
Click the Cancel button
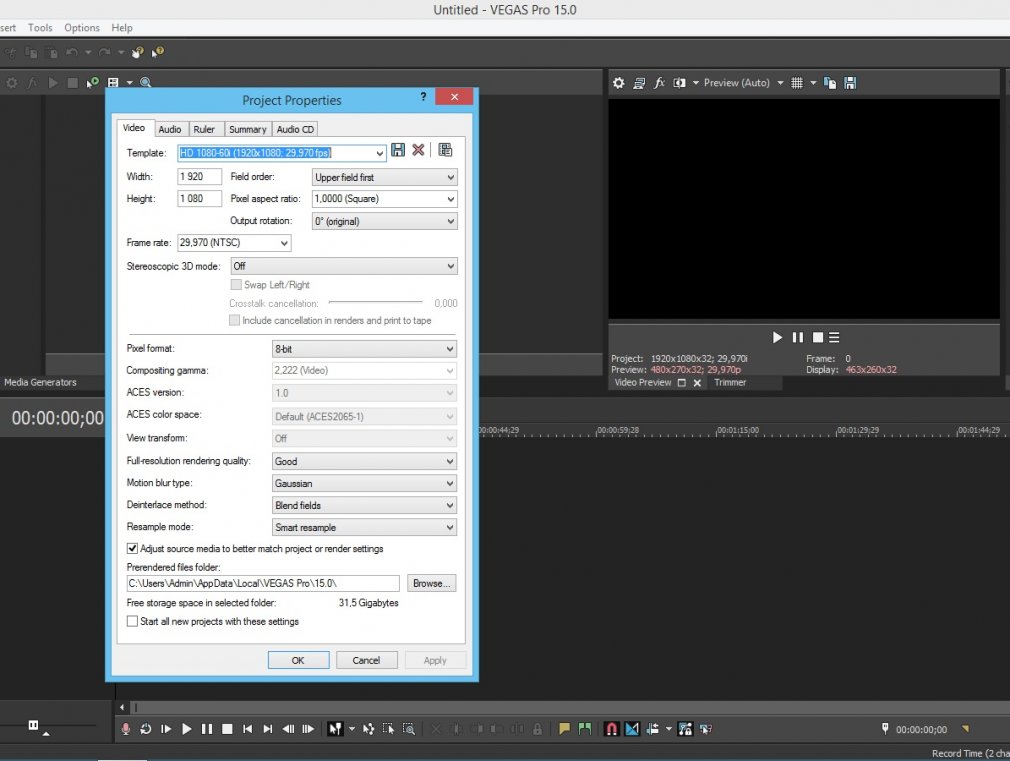point(367,660)
